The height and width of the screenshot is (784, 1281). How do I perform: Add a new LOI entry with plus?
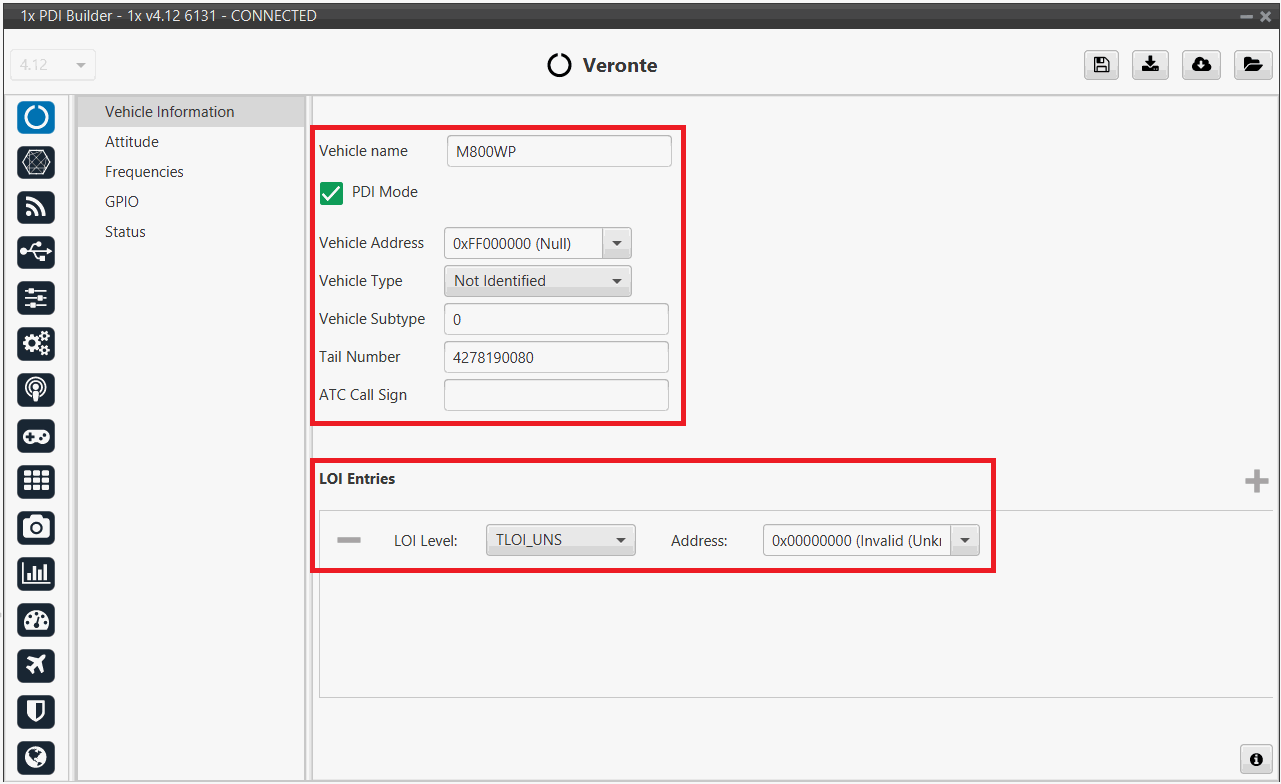coord(1256,482)
